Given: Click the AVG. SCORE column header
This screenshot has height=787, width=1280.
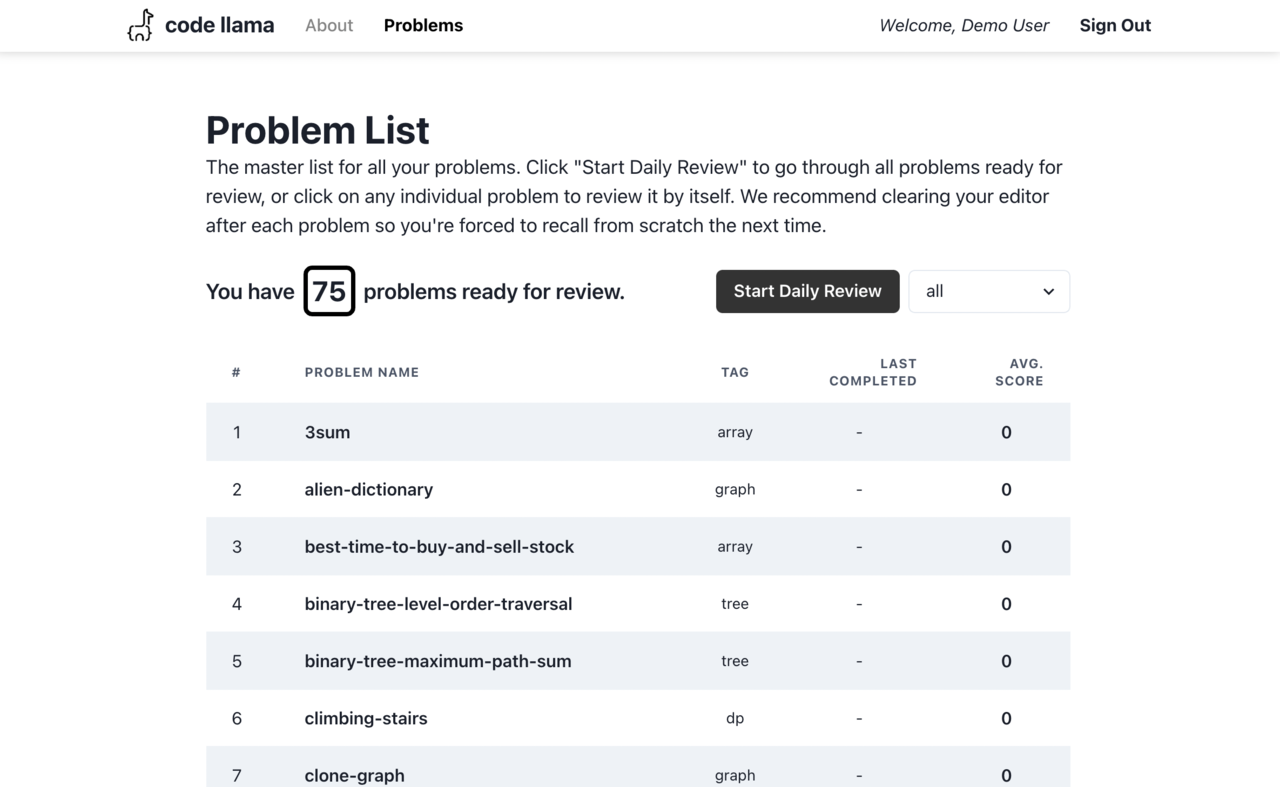Looking at the screenshot, I should tap(1019, 372).
